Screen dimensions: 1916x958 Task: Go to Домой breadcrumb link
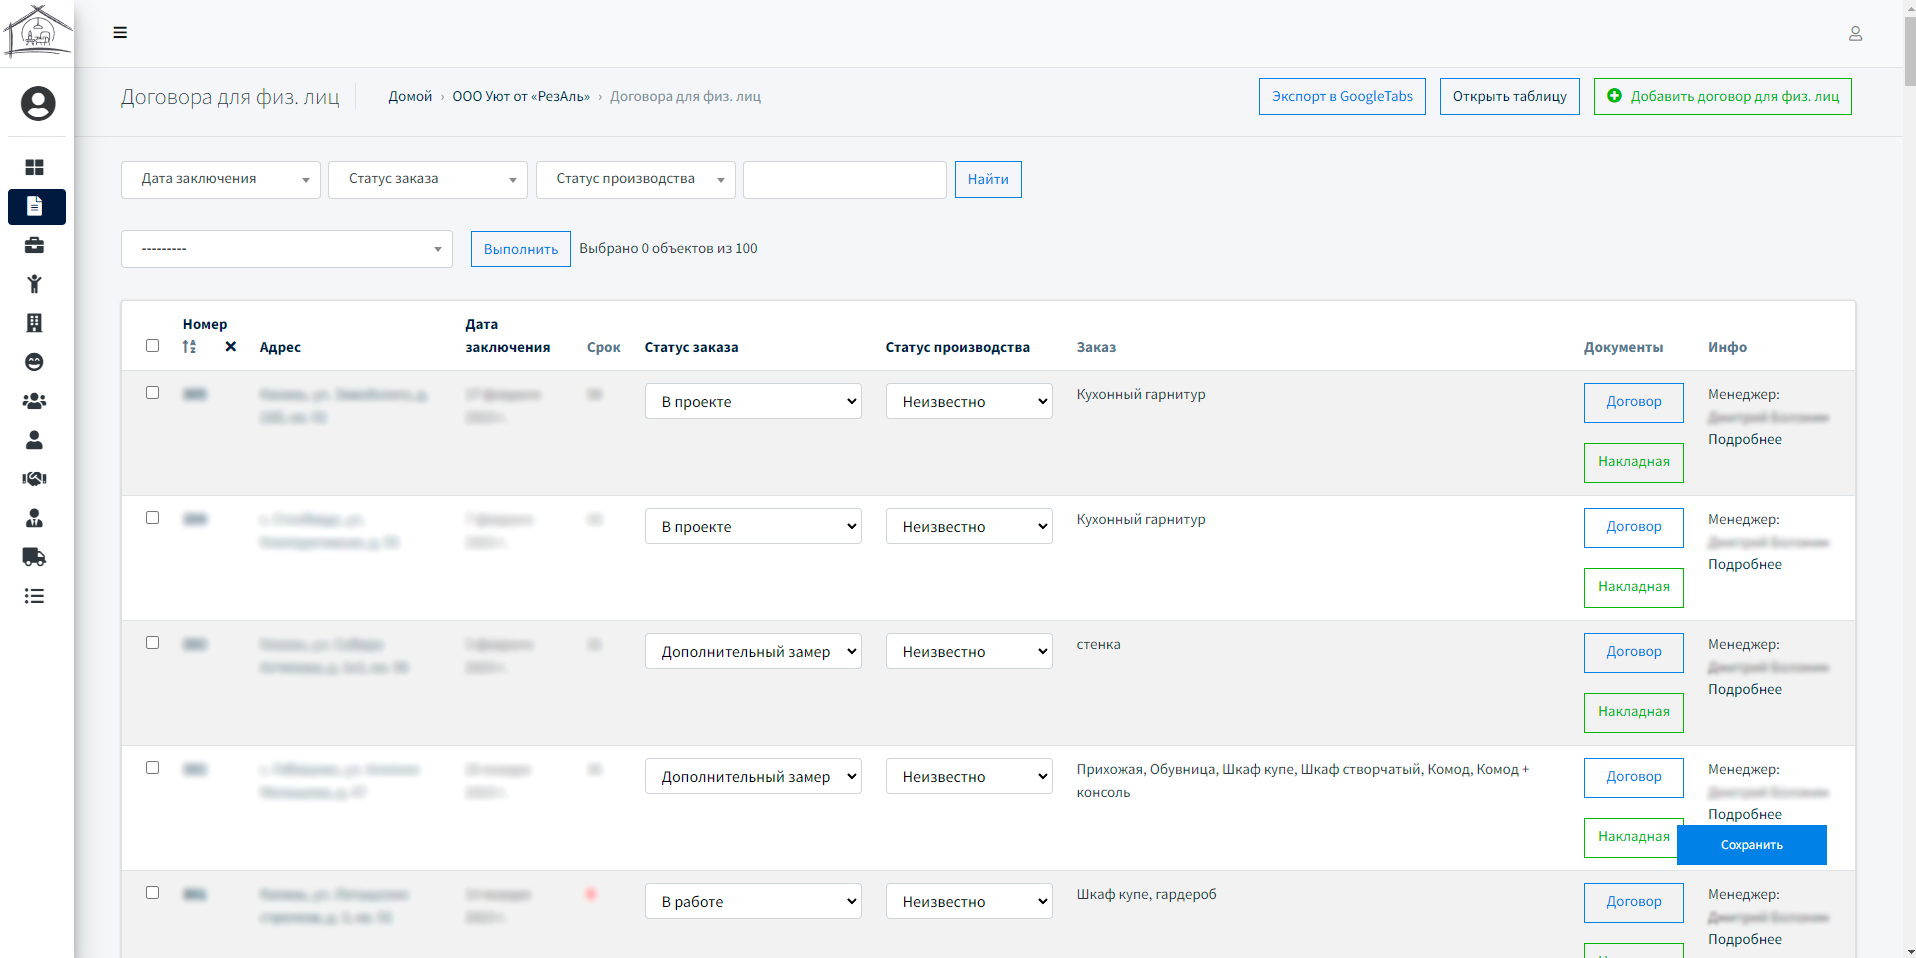[x=410, y=97]
